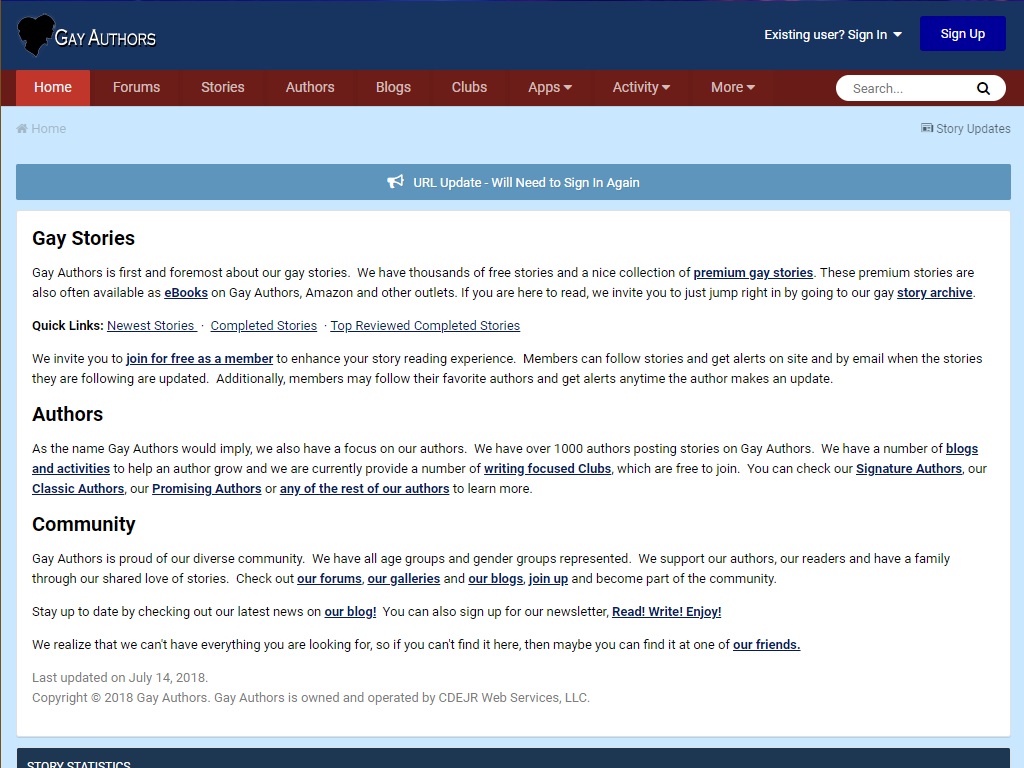This screenshot has height=768, width=1024.
Task: Open Top Reviewed Completed Stories link
Action: point(425,325)
